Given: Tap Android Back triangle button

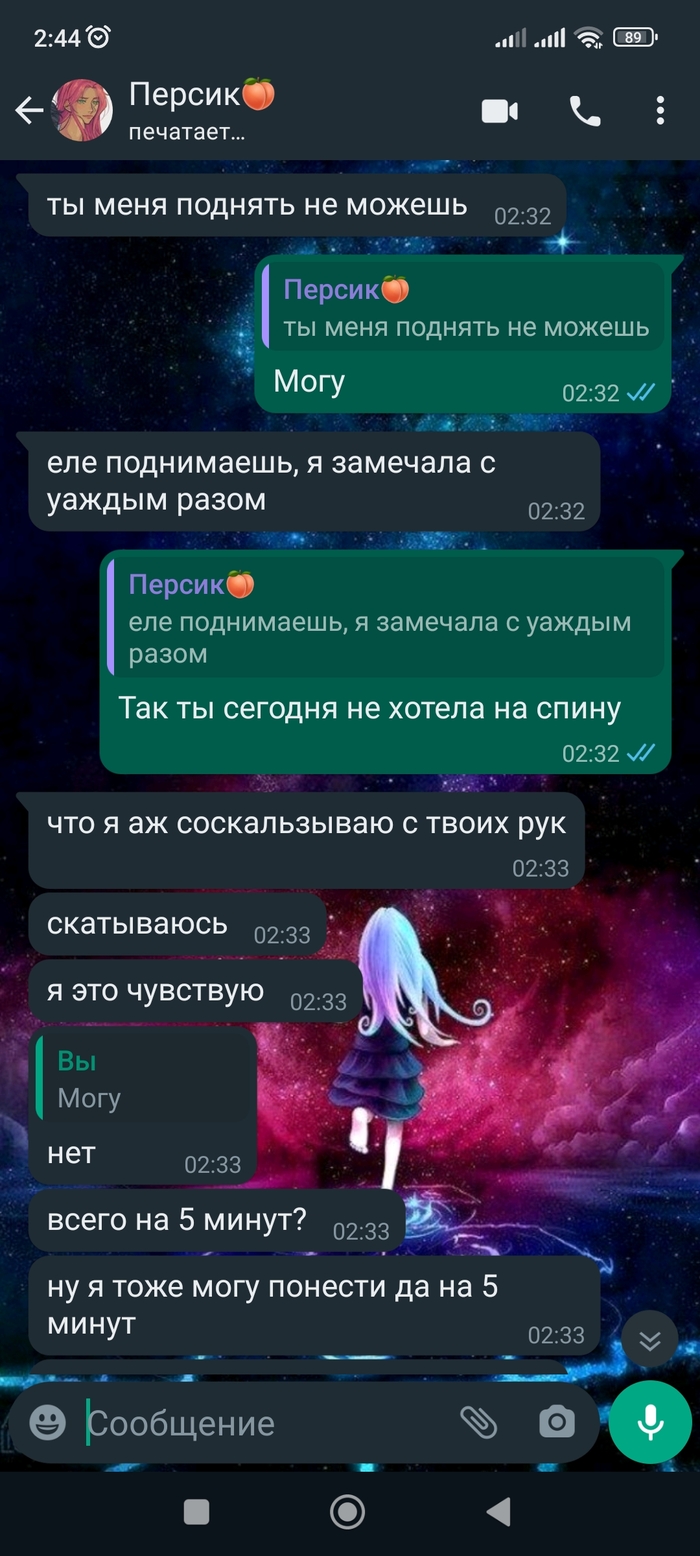Looking at the screenshot, I should [x=497, y=1511].
